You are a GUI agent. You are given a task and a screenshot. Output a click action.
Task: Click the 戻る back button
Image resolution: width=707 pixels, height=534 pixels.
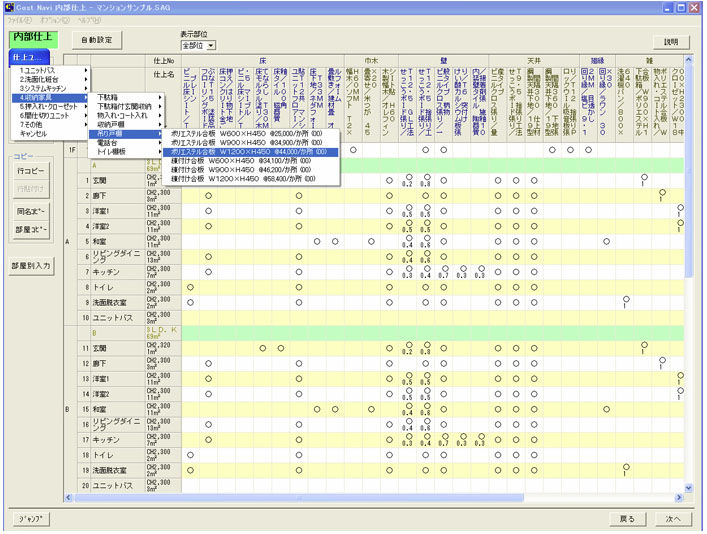pos(627,519)
